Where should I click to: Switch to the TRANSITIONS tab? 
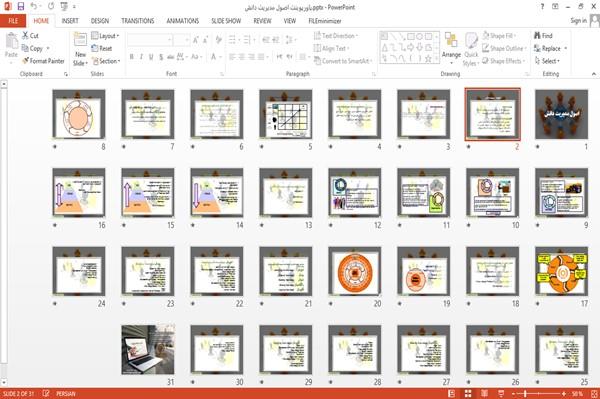[138, 21]
